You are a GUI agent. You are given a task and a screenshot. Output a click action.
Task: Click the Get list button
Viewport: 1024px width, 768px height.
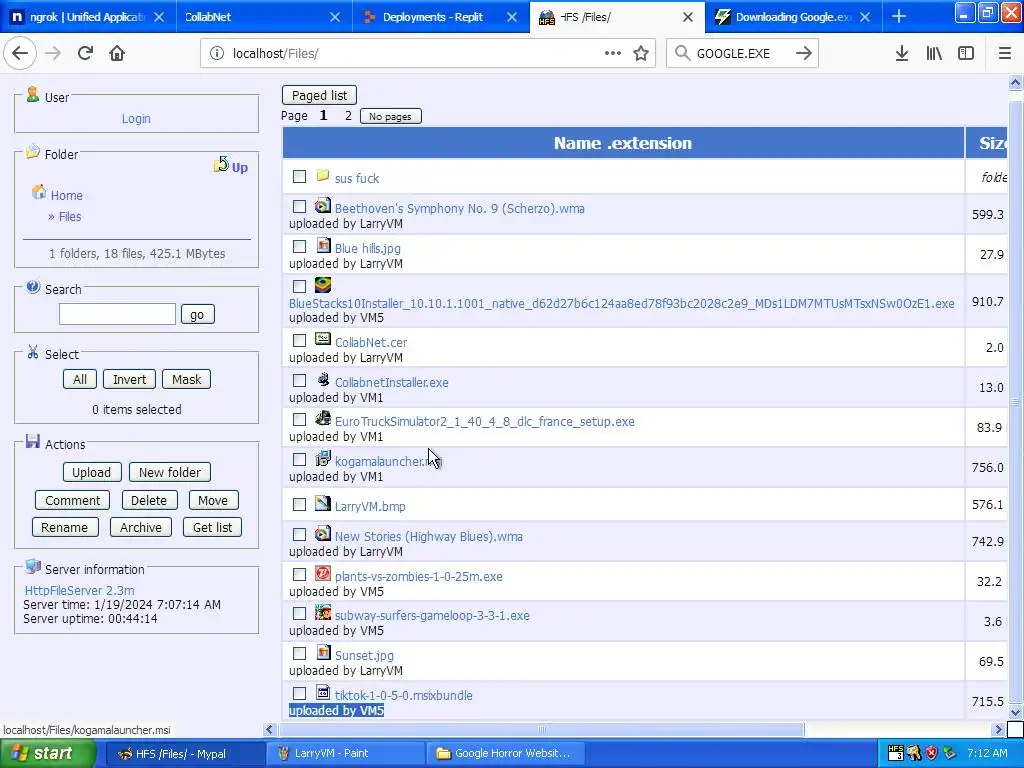(212, 527)
